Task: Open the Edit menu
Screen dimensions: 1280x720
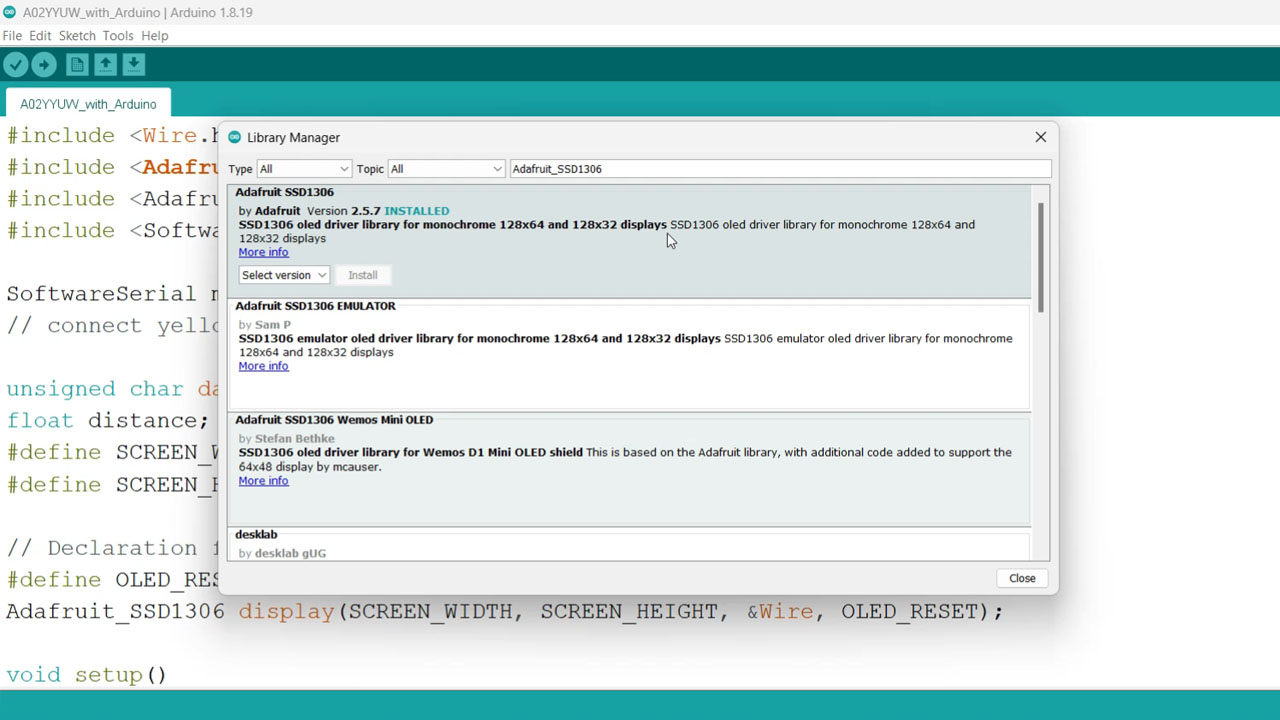Action: pyautogui.click(x=40, y=35)
